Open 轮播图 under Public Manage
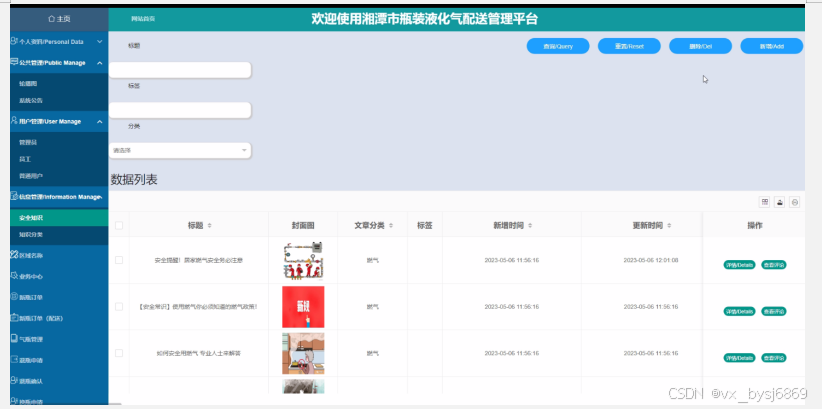Image resolution: width=822 pixels, height=409 pixels. point(59,83)
